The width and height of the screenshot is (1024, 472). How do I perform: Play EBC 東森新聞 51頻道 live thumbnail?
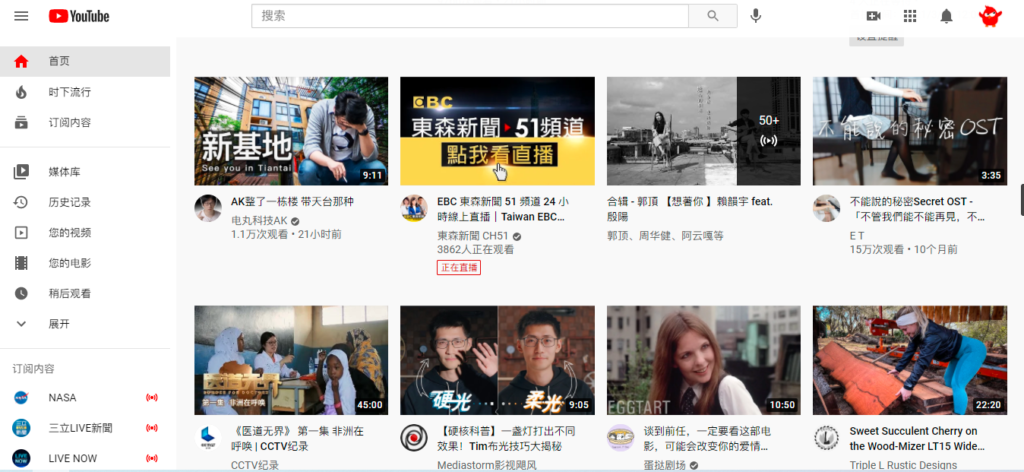498,131
